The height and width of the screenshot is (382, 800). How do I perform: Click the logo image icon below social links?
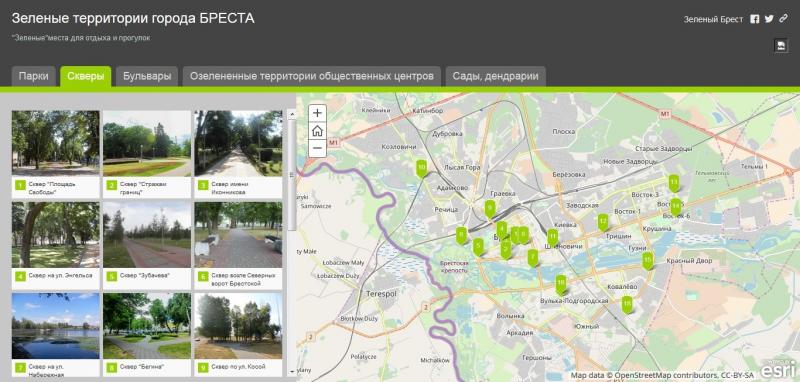tap(780, 45)
